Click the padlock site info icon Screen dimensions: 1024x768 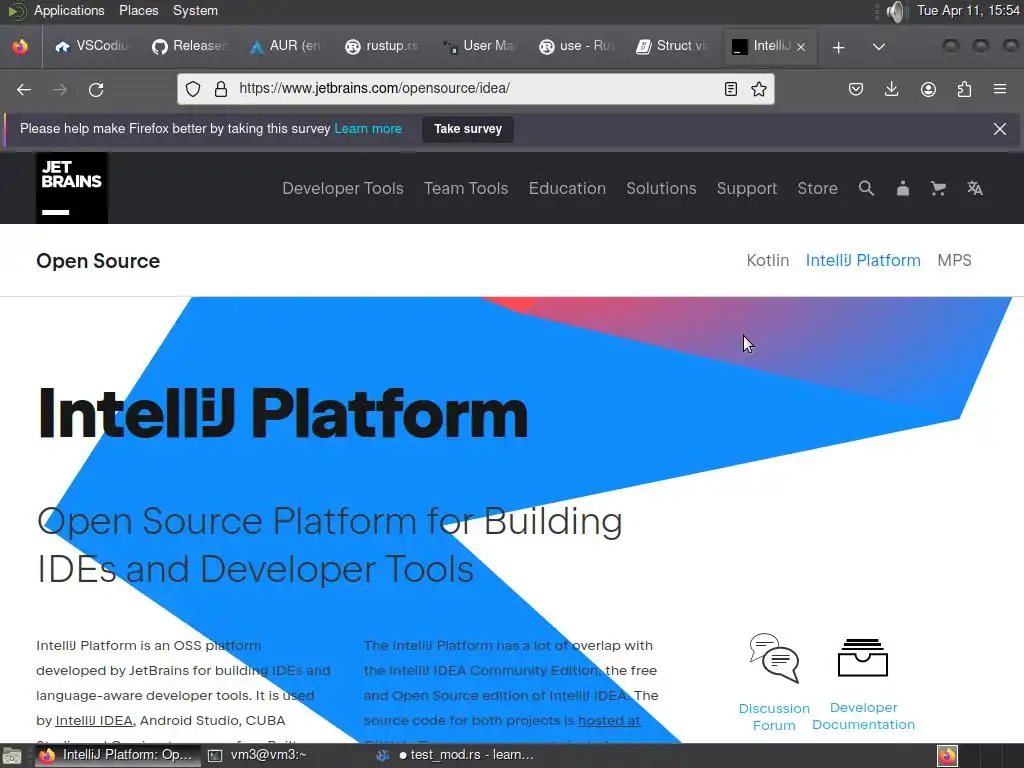coord(221,89)
